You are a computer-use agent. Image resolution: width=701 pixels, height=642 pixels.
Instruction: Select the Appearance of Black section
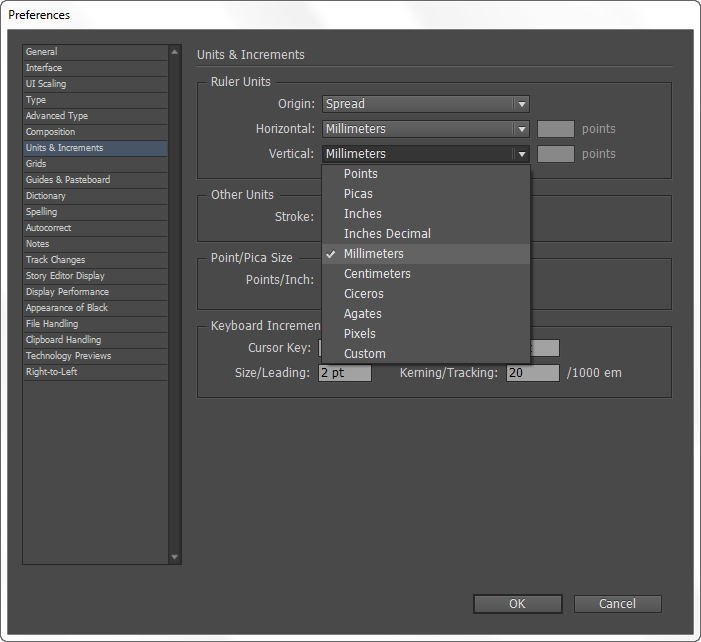[67, 308]
